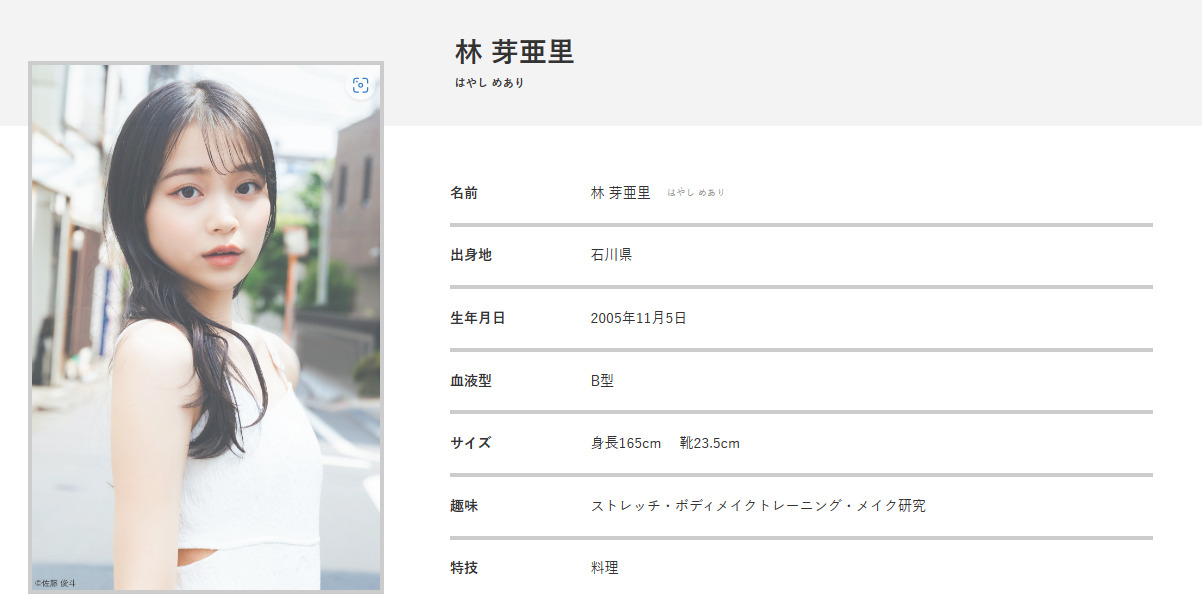Click the 趣味 row label
The height and width of the screenshot is (608, 1202).
pos(464,506)
